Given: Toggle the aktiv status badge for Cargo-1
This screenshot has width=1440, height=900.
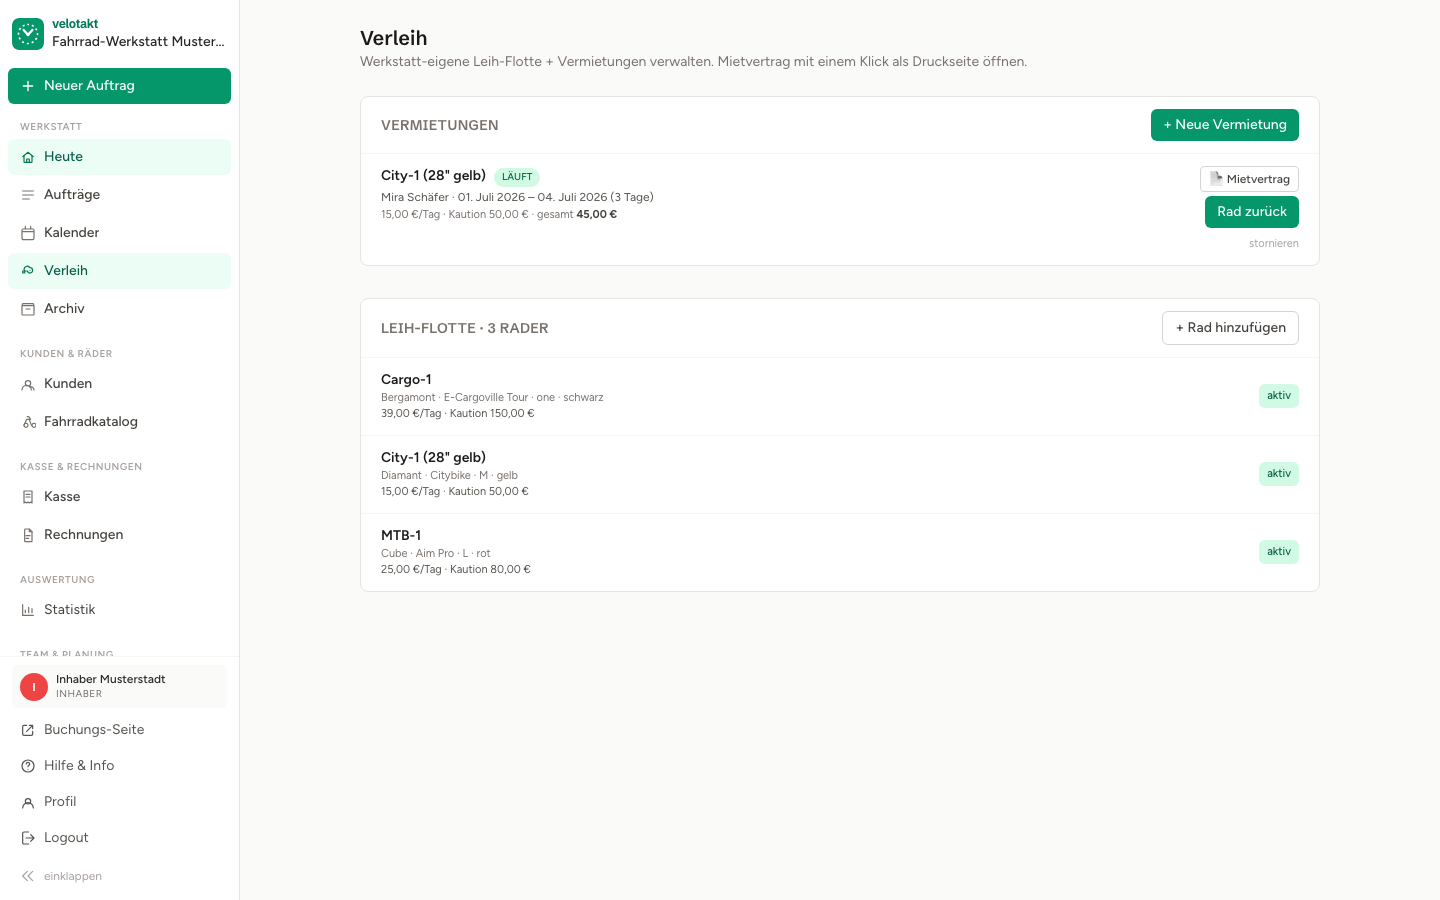Looking at the screenshot, I should pos(1279,396).
